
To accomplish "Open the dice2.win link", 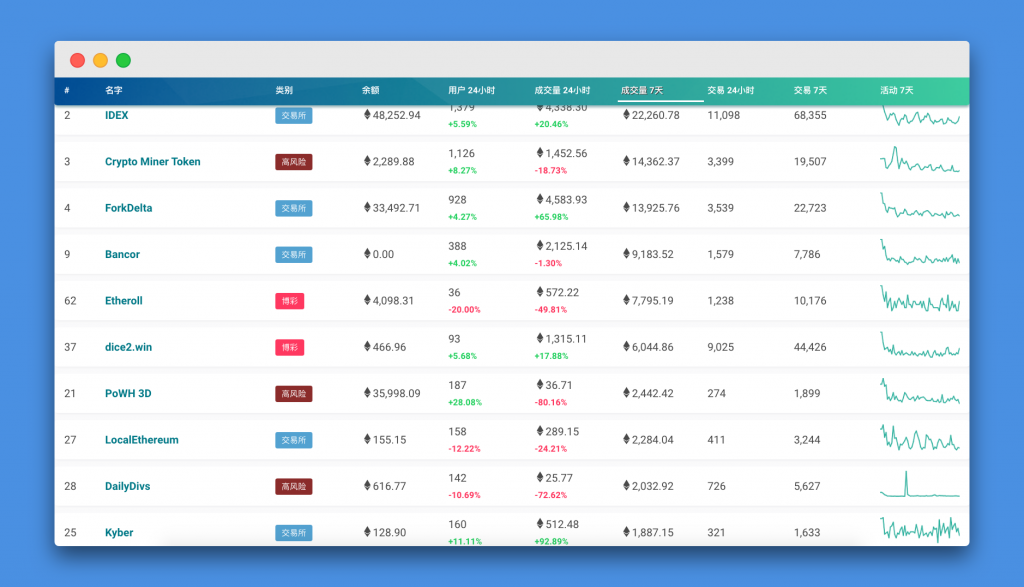I will 128,347.
